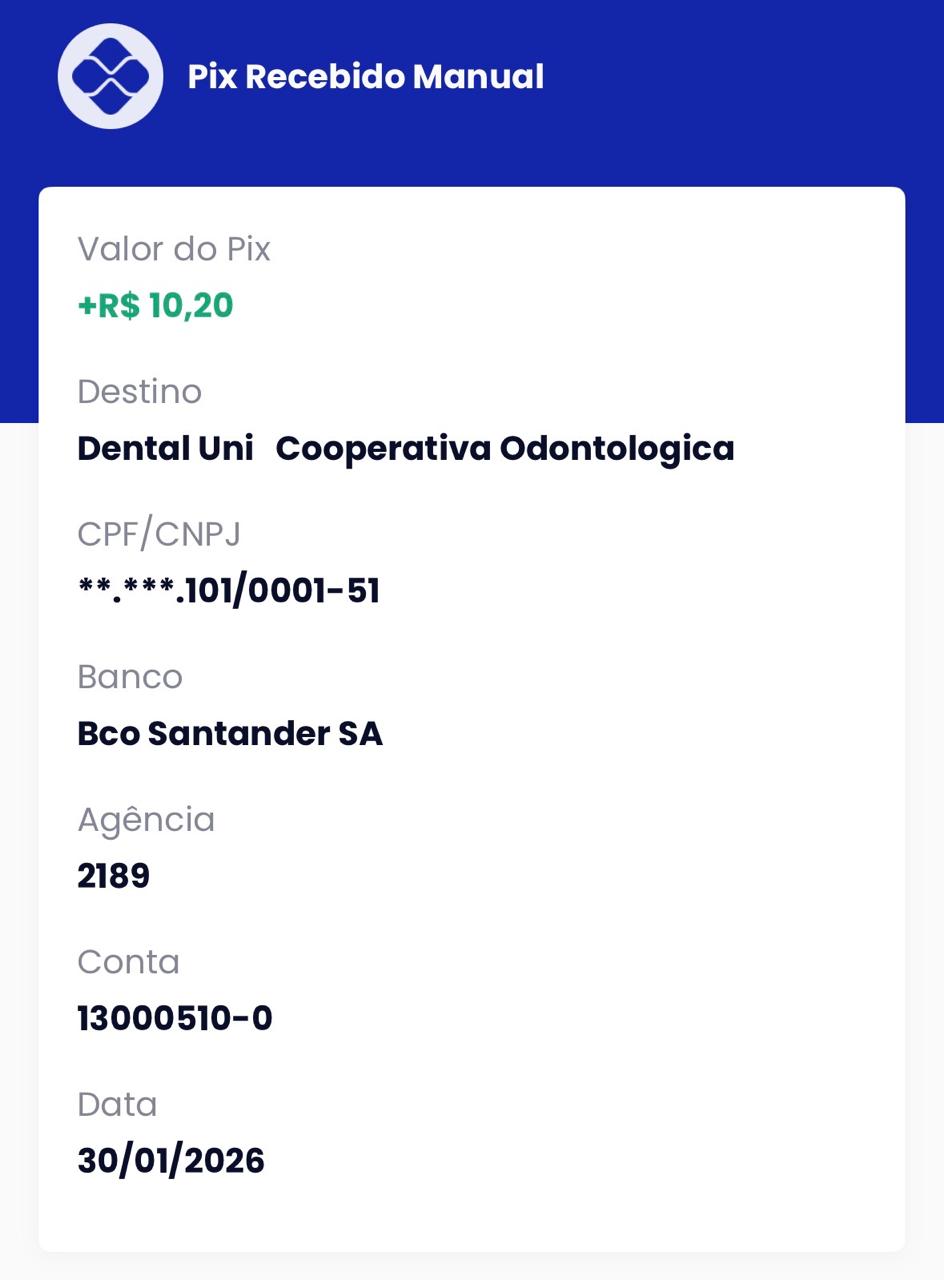Select the agency number 2189

tap(114, 876)
